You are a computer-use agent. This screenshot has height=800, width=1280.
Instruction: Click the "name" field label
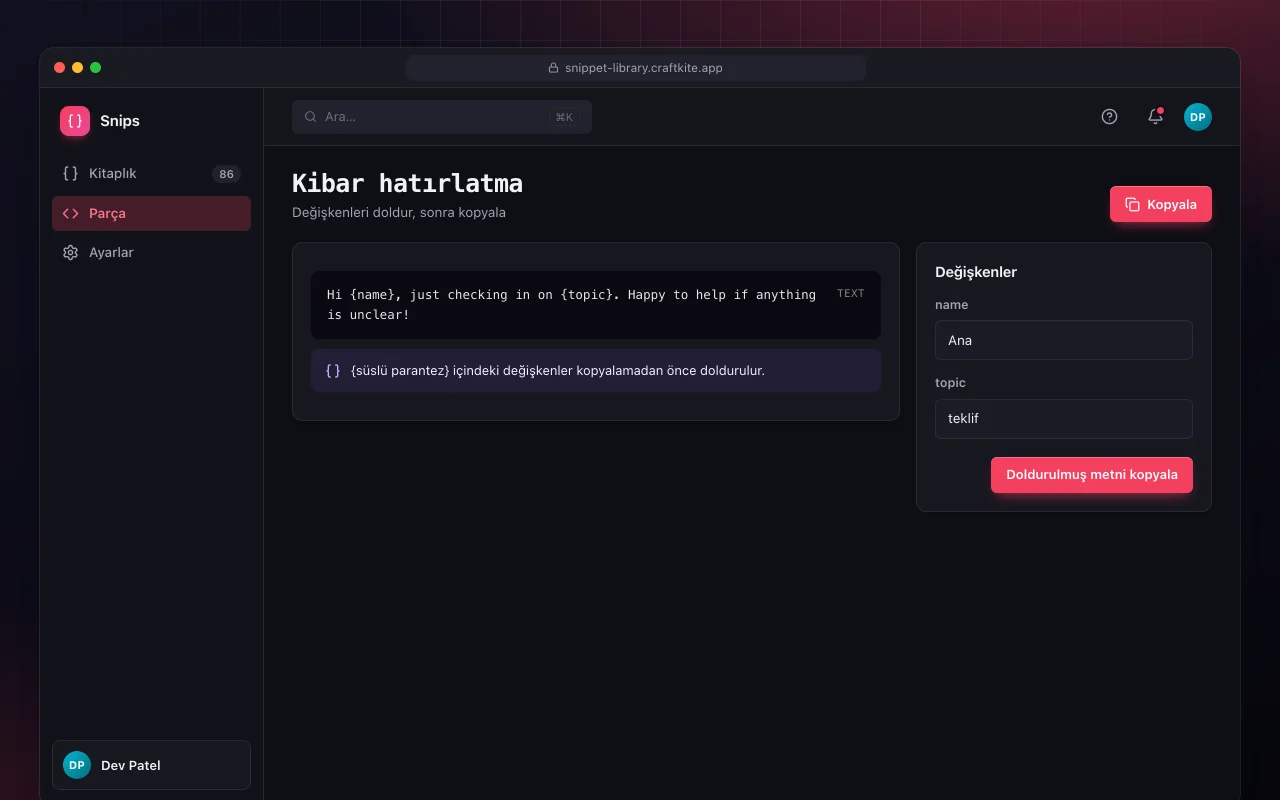(952, 305)
